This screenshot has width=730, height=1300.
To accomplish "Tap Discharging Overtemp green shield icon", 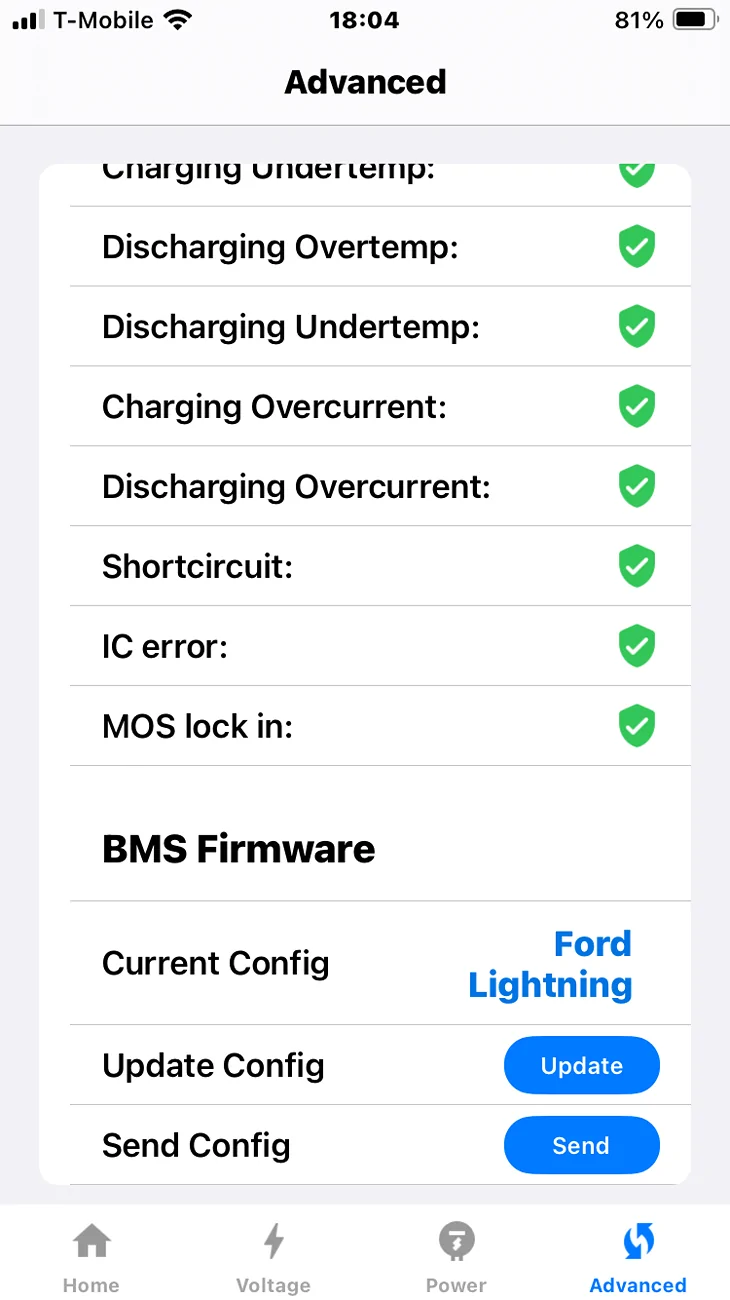I will (x=637, y=247).
